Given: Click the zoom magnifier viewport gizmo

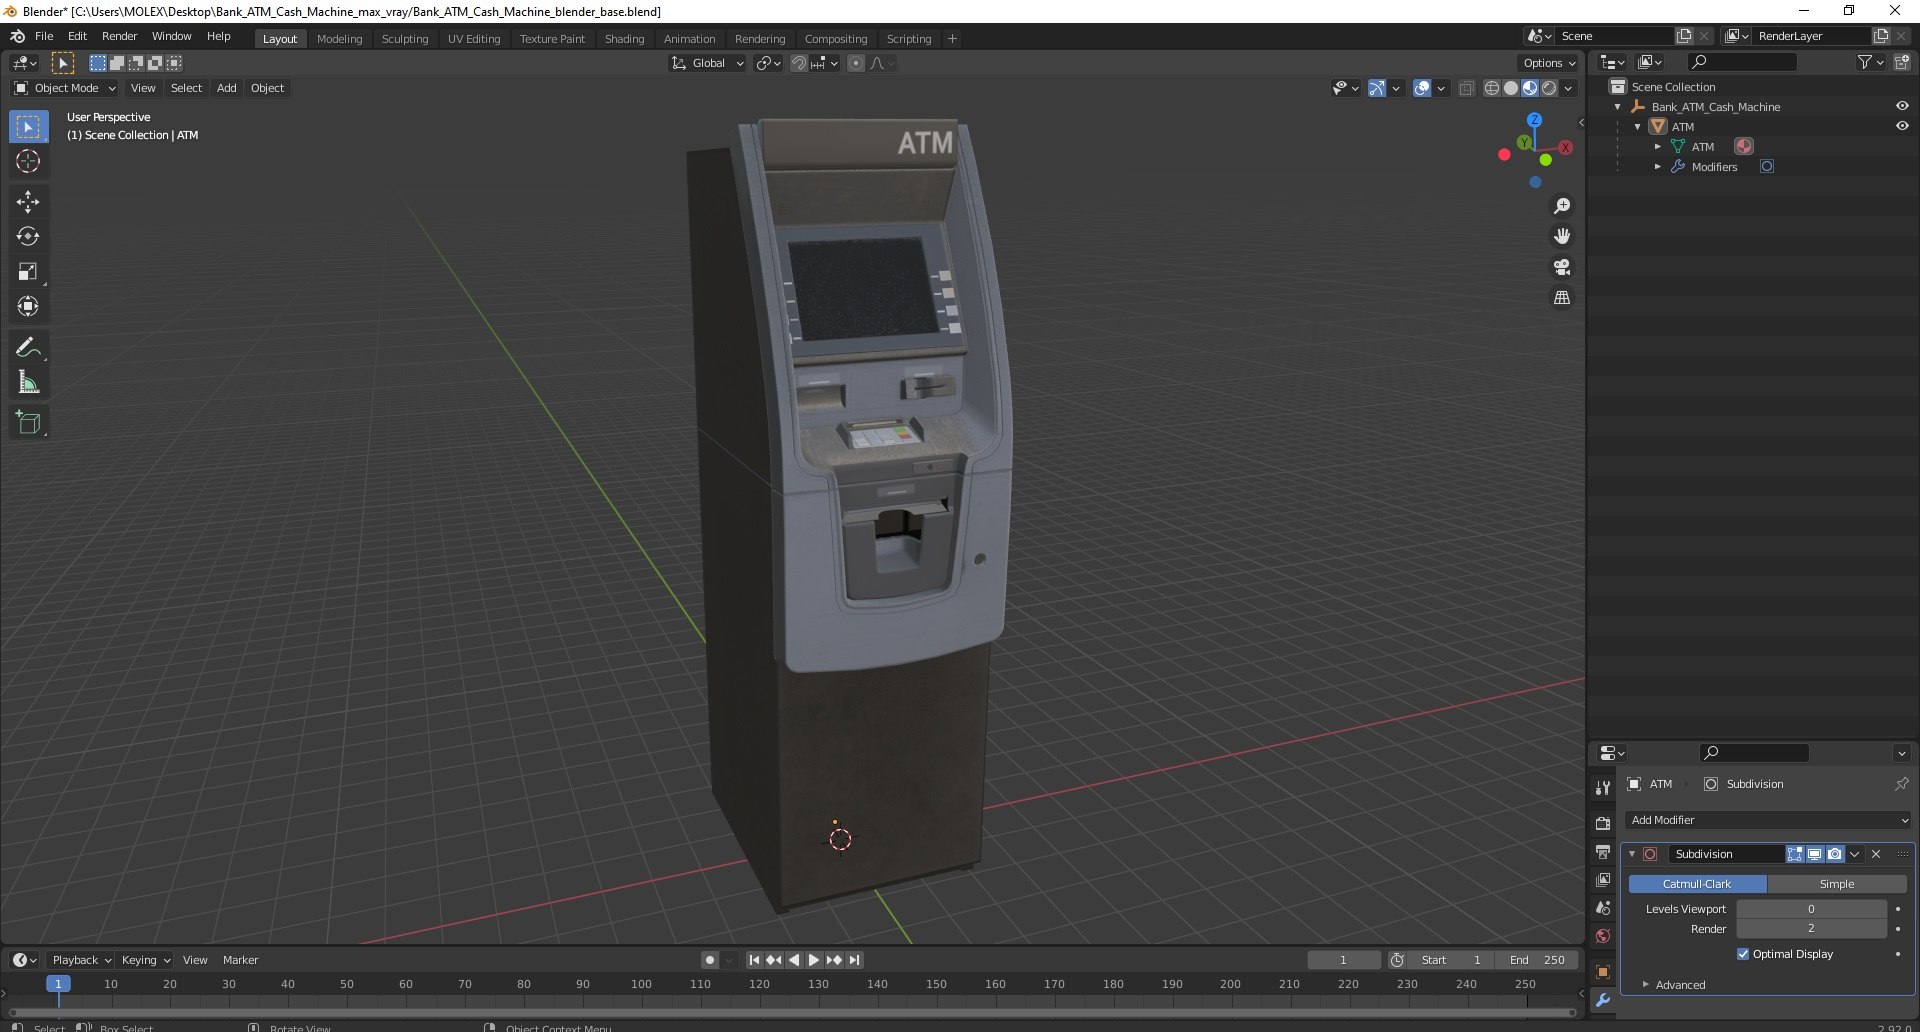Looking at the screenshot, I should (x=1561, y=206).
